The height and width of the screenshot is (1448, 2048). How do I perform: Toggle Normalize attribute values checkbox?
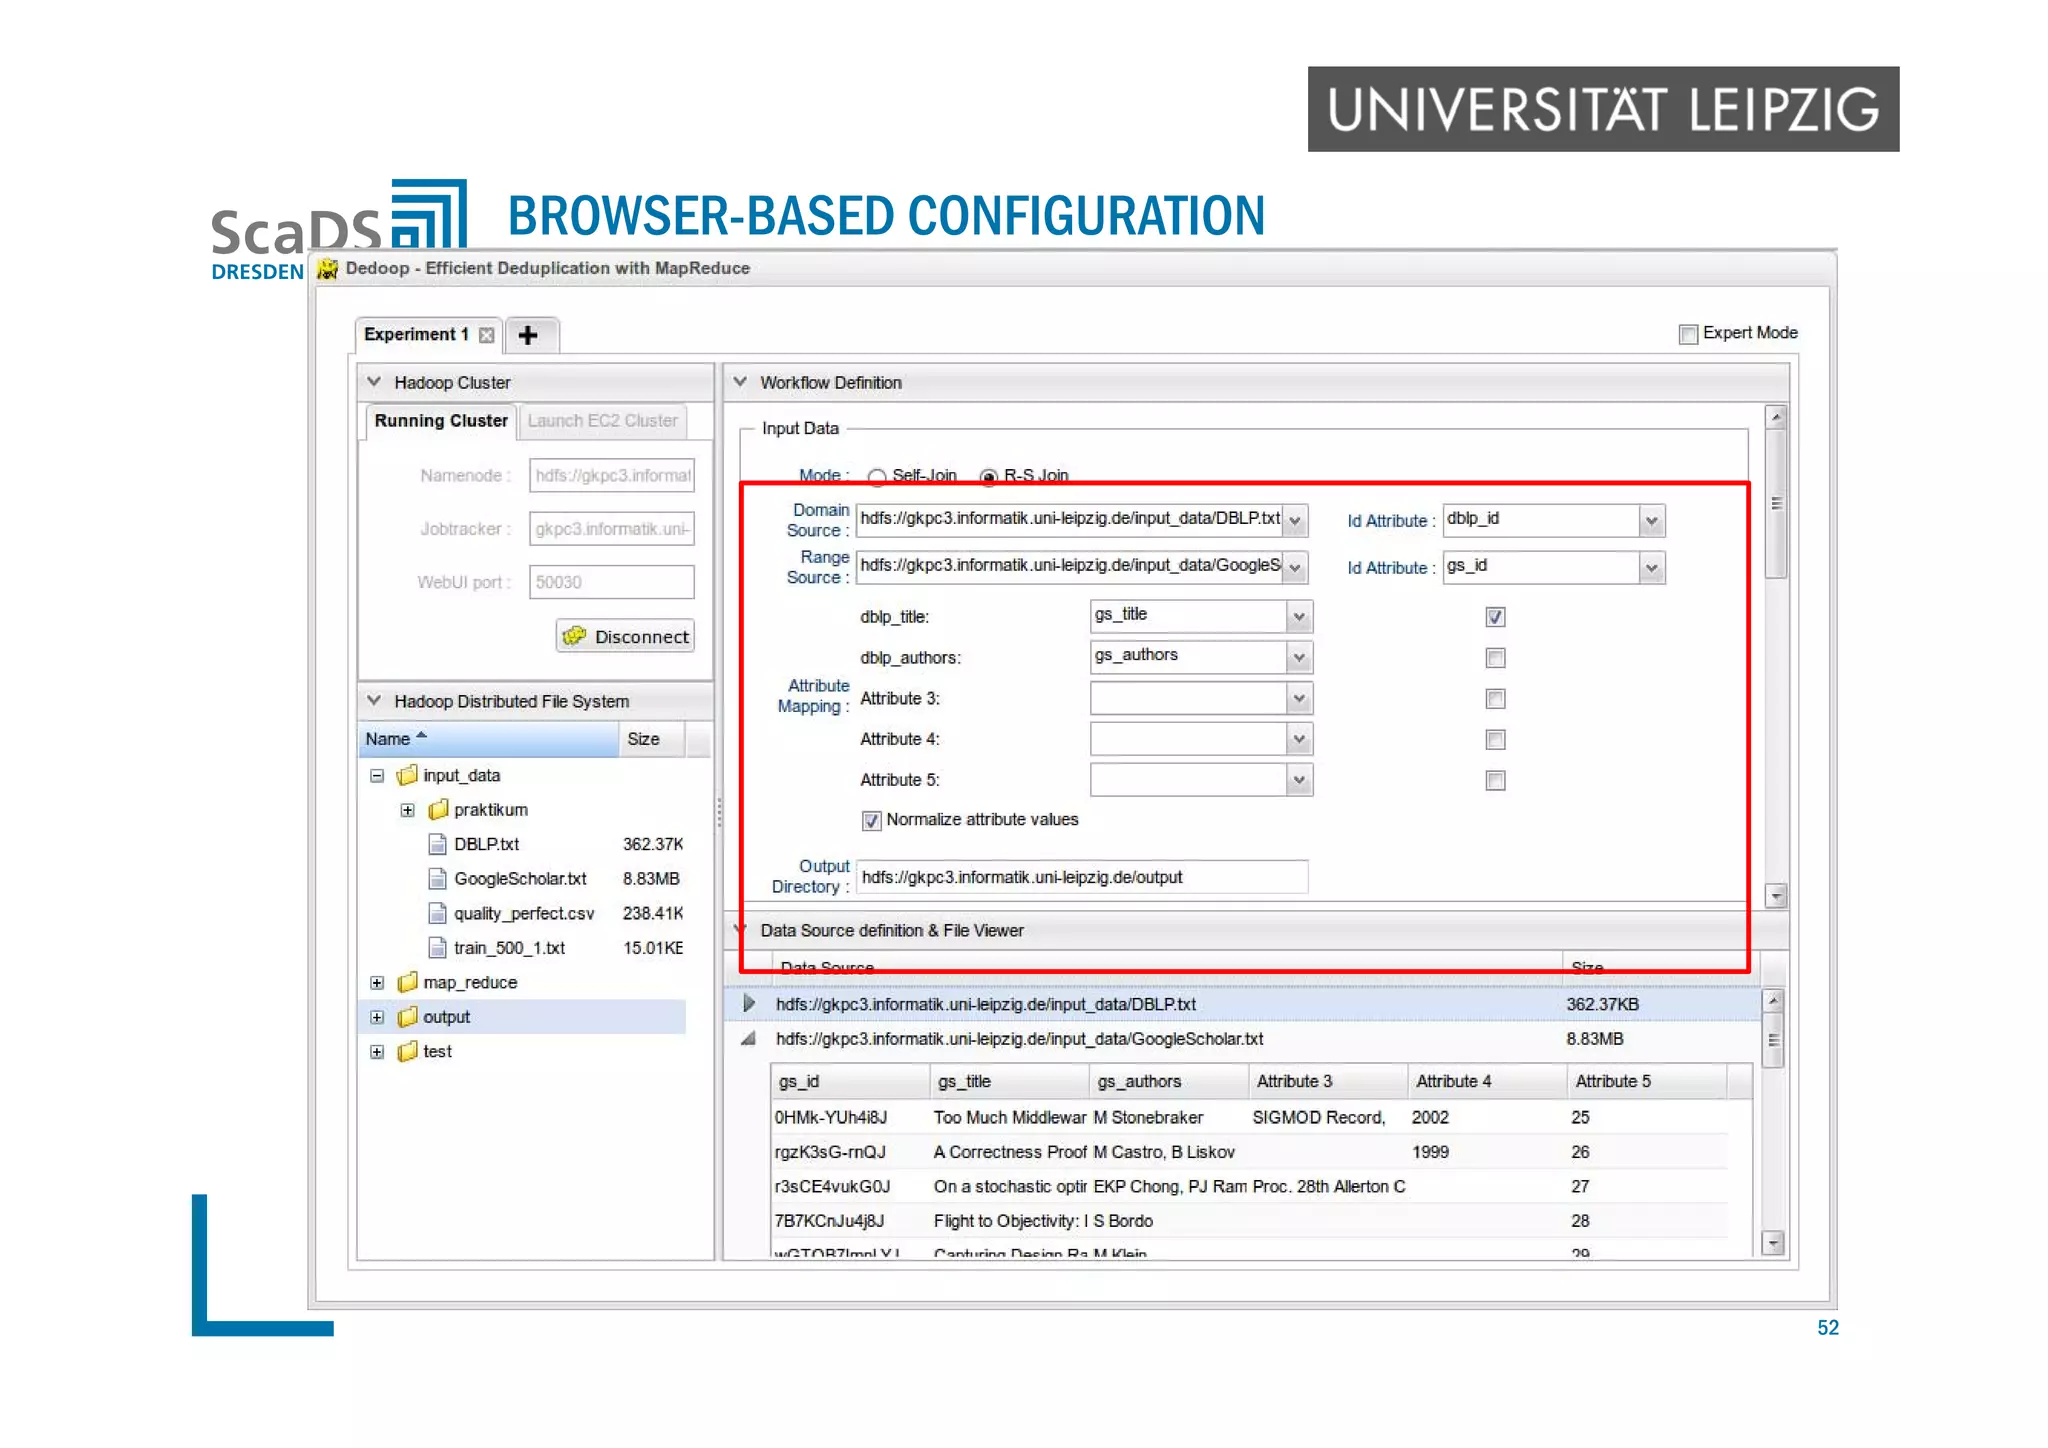pos(871,821)
